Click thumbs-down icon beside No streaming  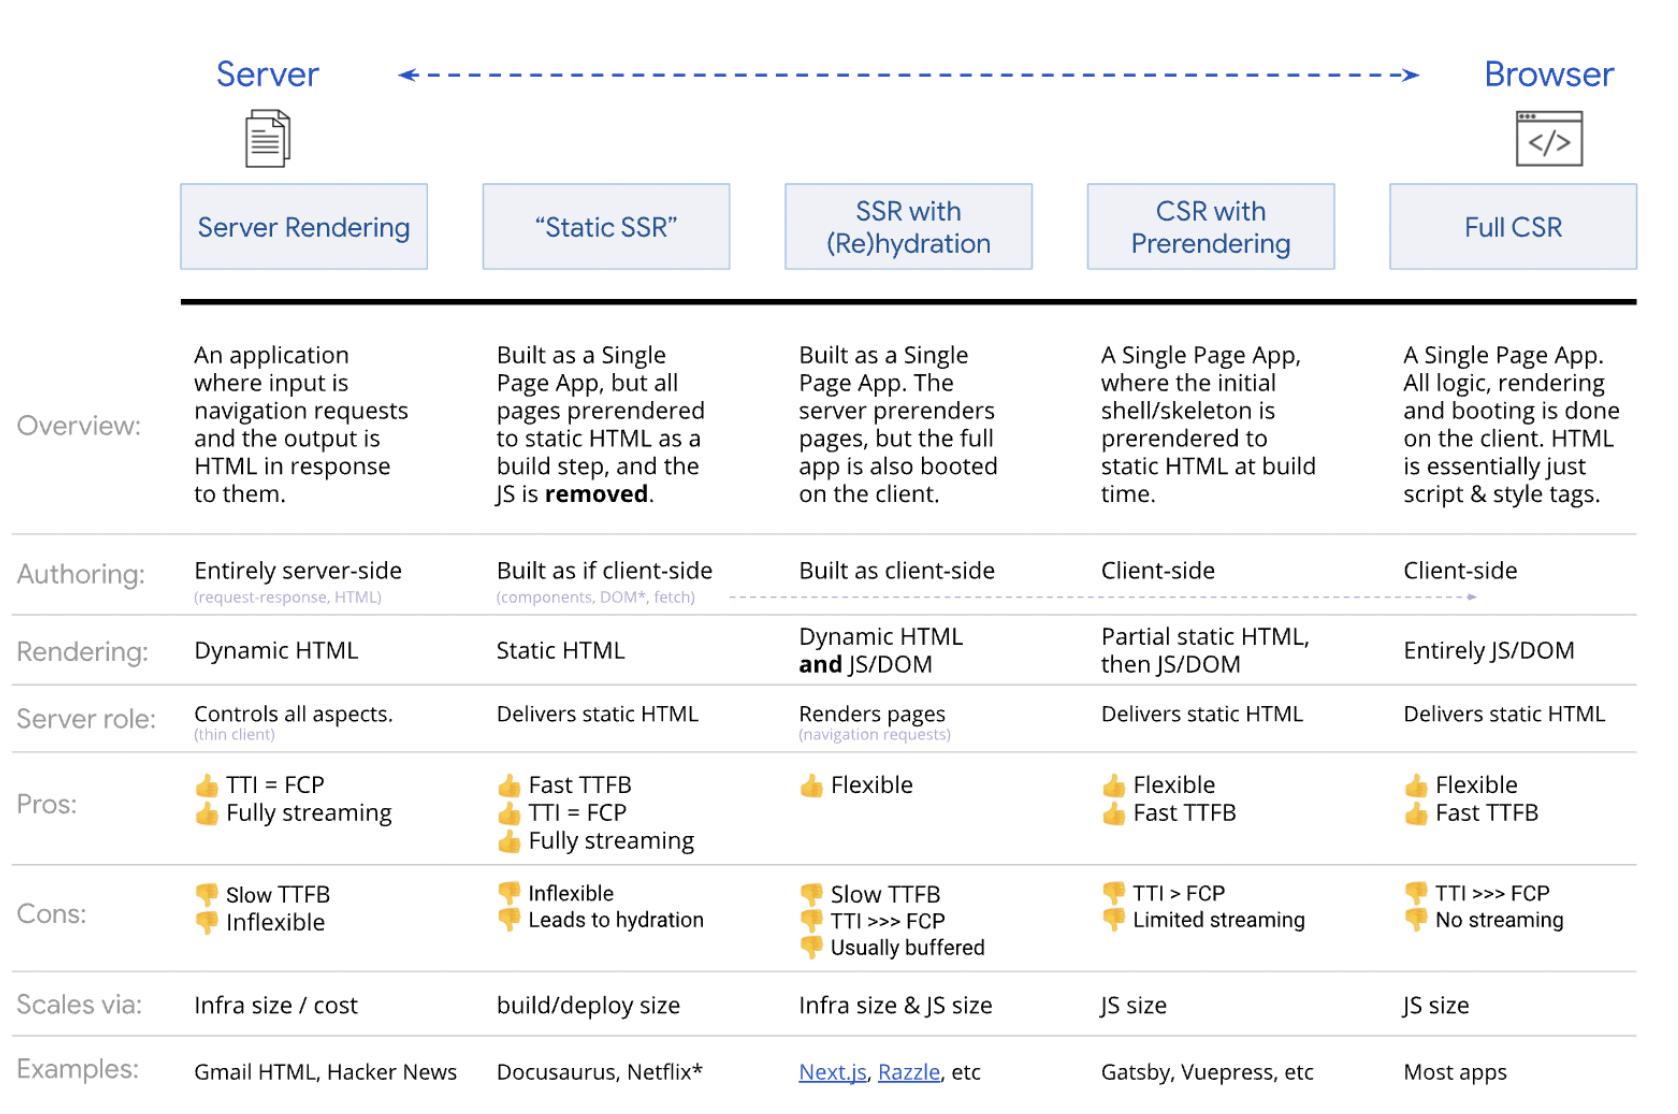point(1415,920)
